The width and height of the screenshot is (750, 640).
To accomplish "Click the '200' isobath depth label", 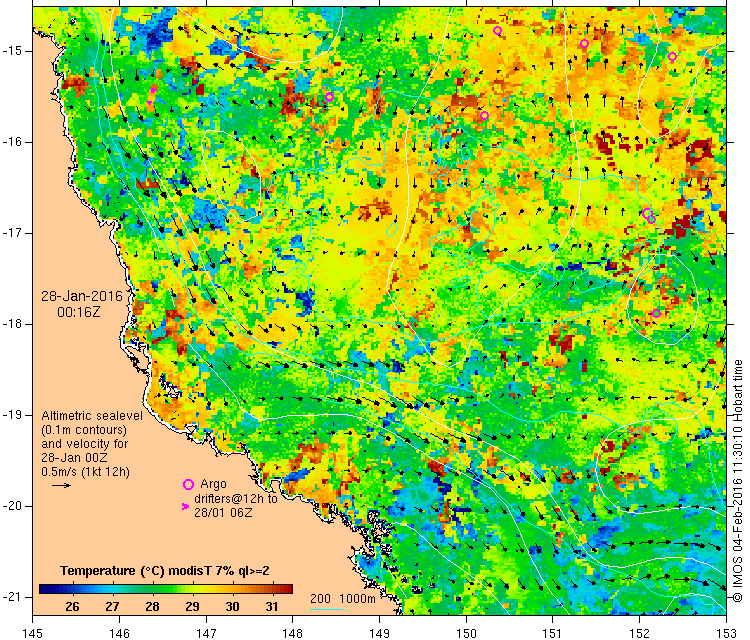I will tap(320, 598).
